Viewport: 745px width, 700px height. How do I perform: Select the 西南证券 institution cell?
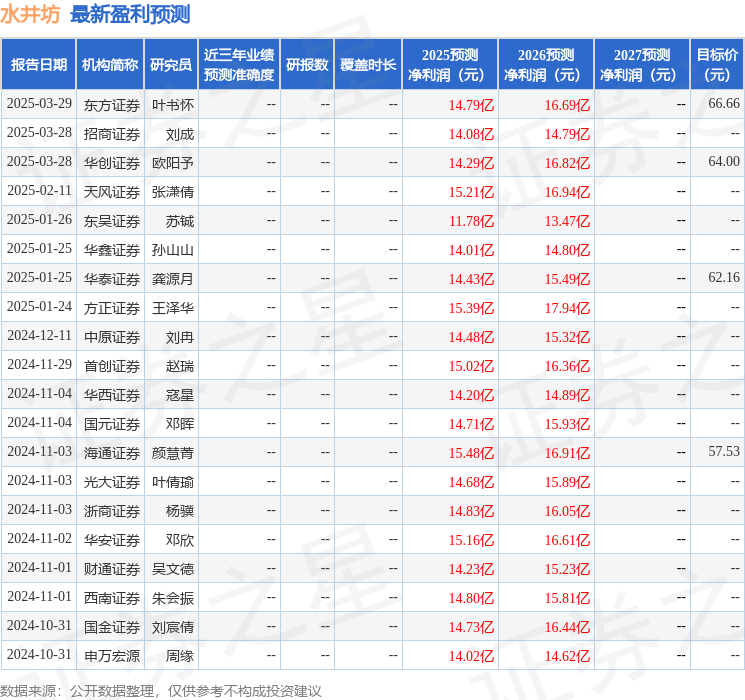pos(112,598)
